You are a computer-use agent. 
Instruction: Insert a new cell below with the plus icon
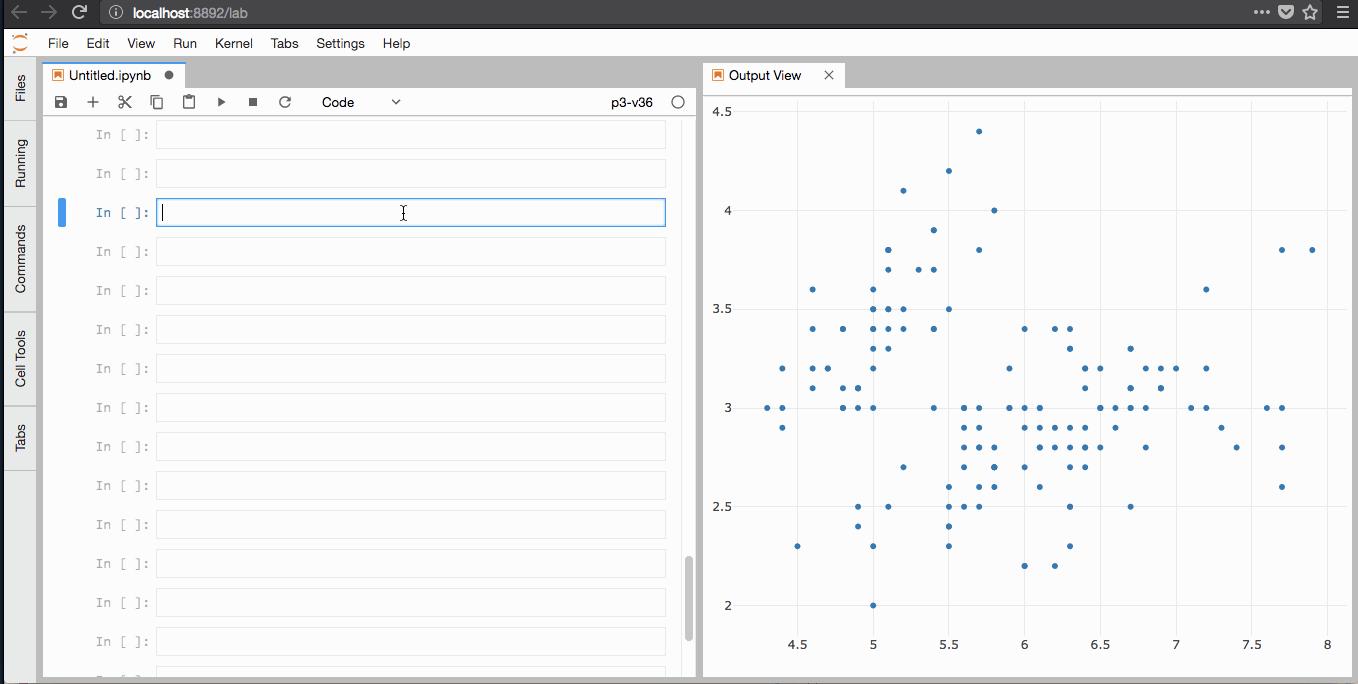(x=92, y=101)
